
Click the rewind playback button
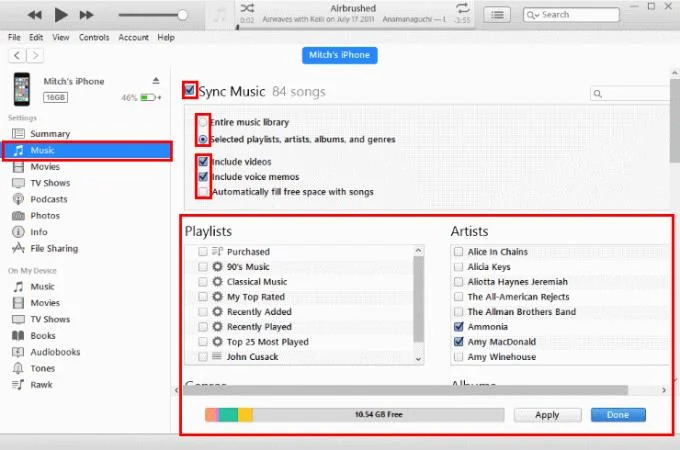pyautogui.click(x=35, y=15)
